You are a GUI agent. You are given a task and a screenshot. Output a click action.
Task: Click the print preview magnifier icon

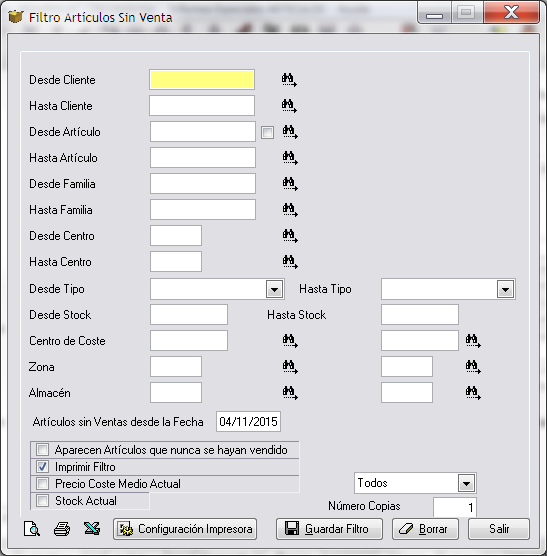click(32, 529)
